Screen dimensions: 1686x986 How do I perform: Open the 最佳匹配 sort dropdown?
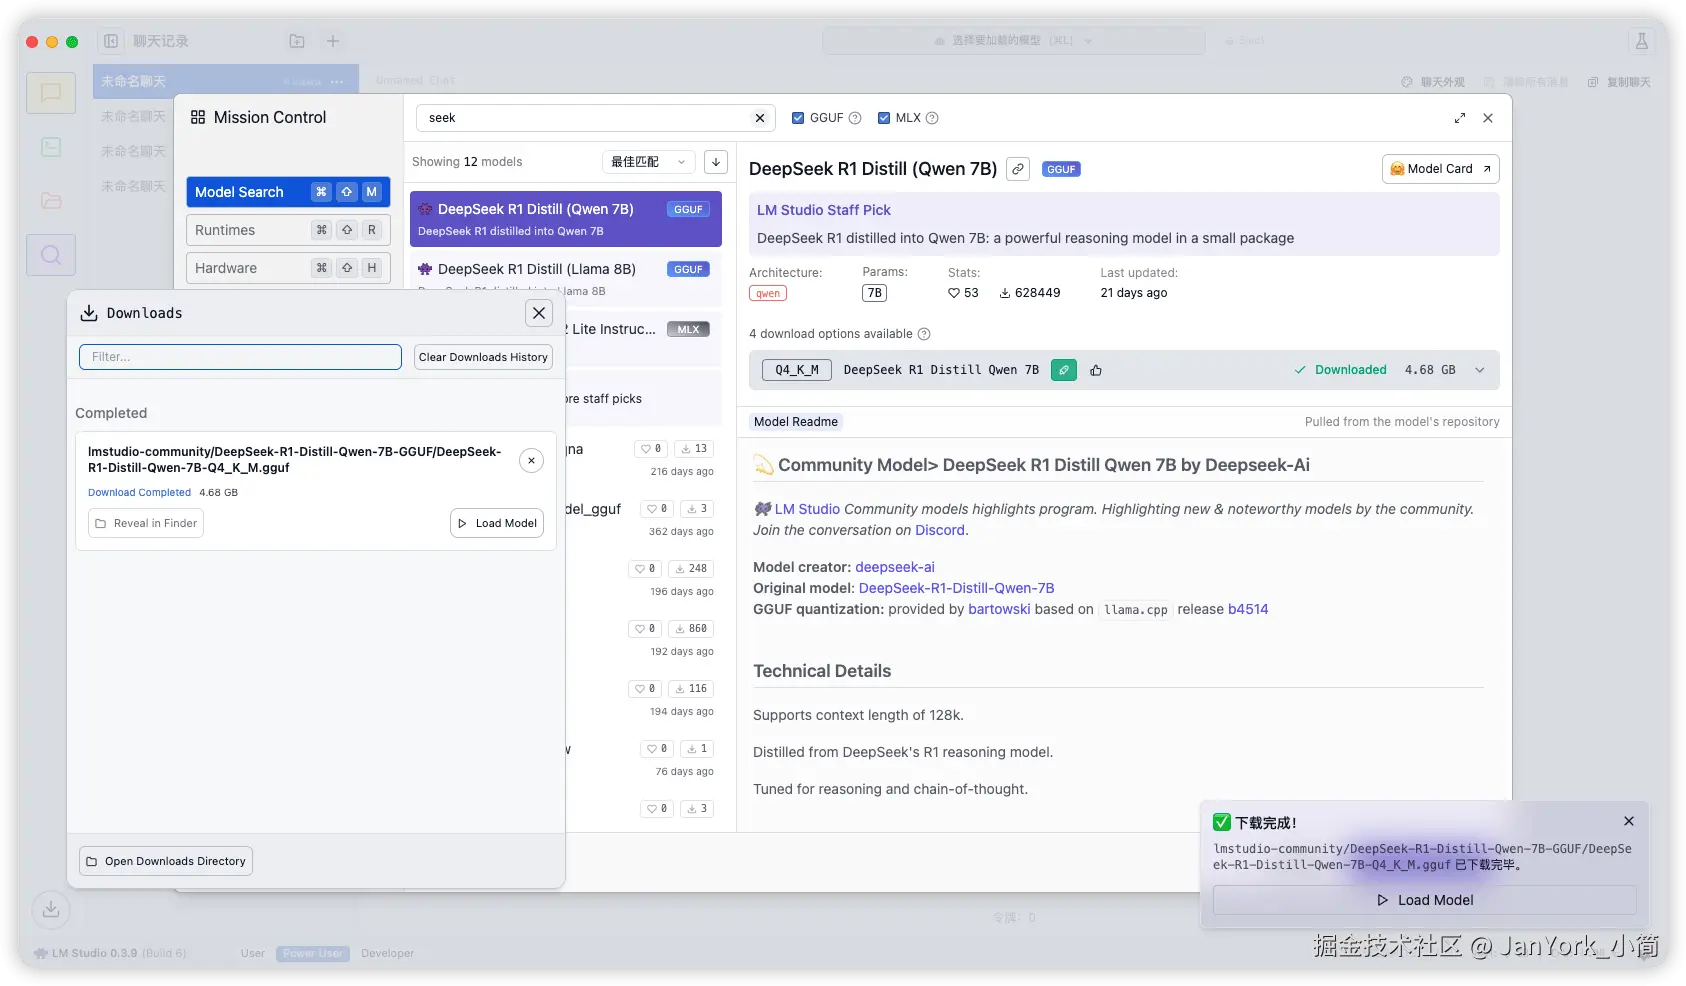648,162
